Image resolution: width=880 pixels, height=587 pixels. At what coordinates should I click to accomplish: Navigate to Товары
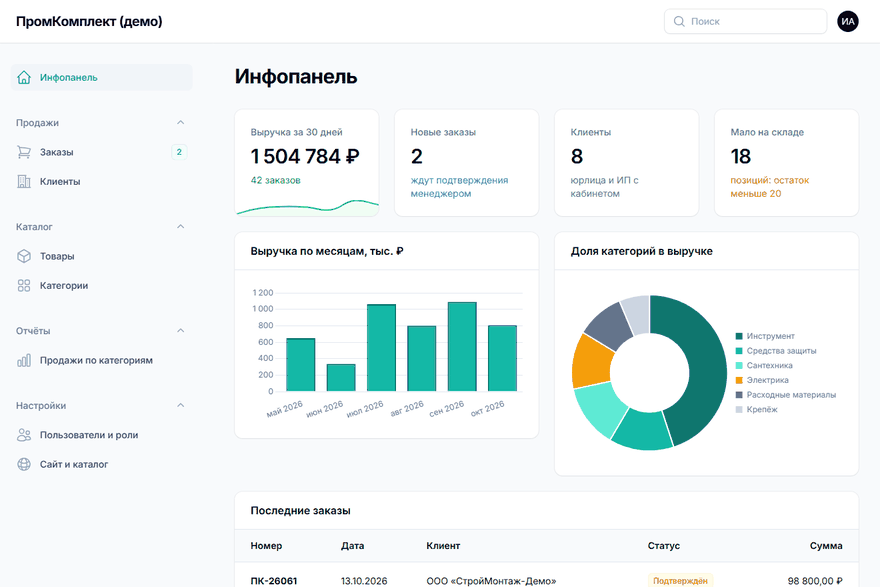pyautogui.click(x=101, y=256)
